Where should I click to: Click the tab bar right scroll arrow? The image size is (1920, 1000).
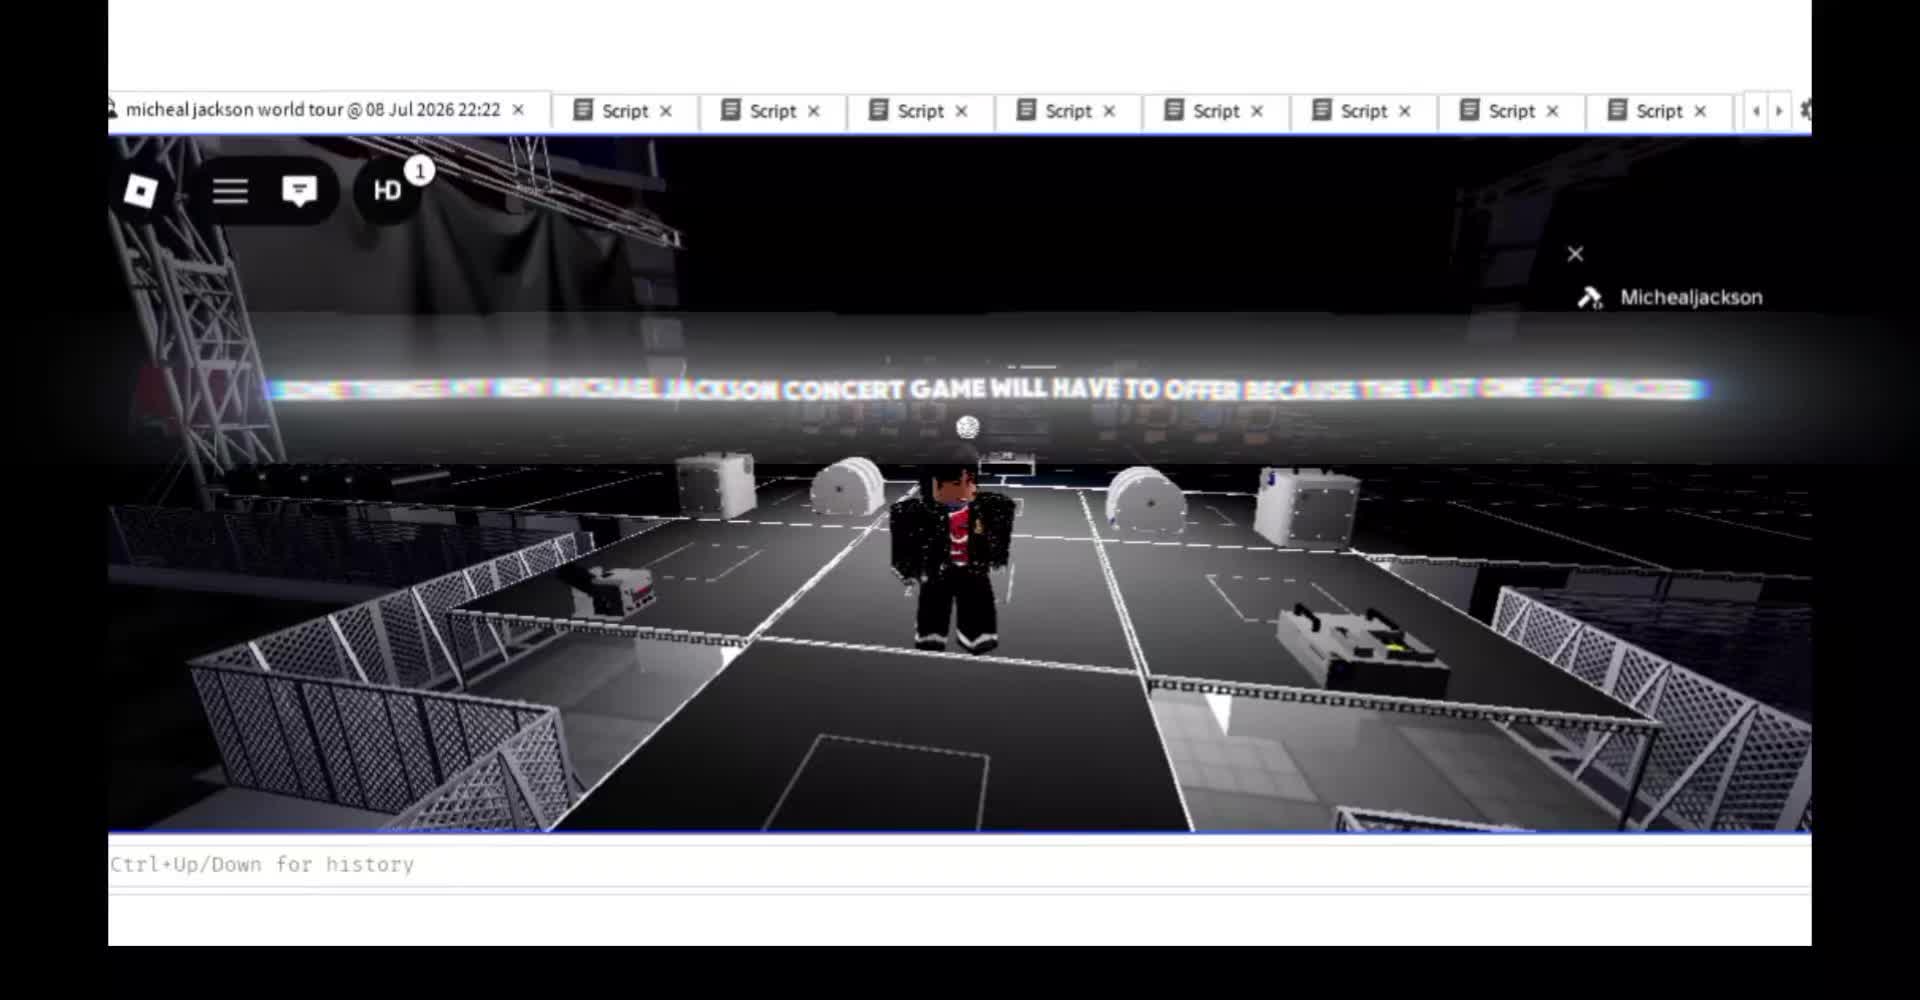[1779, 111]
